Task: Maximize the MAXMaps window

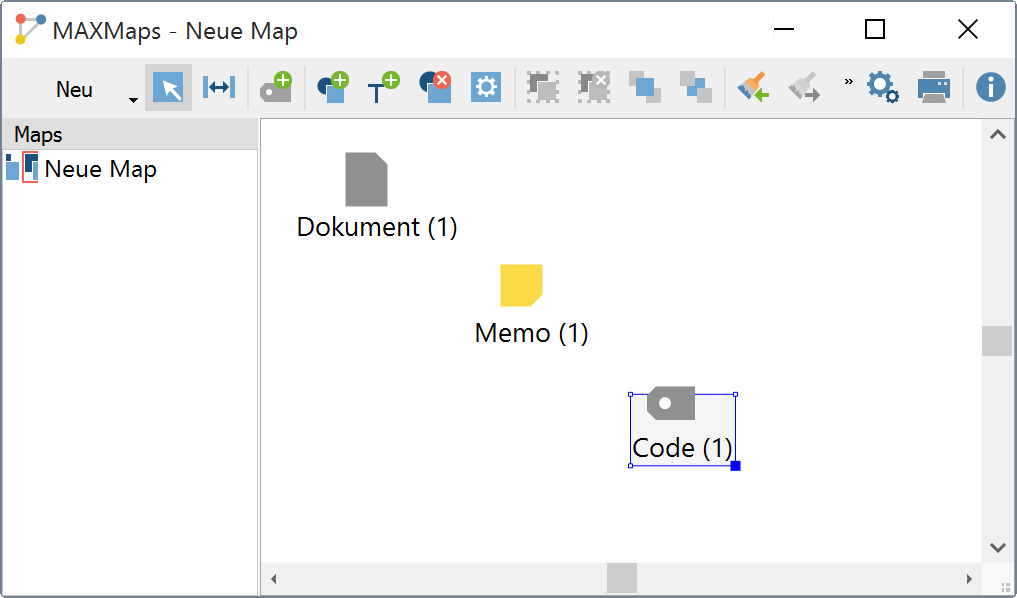Action: point(874,29)
